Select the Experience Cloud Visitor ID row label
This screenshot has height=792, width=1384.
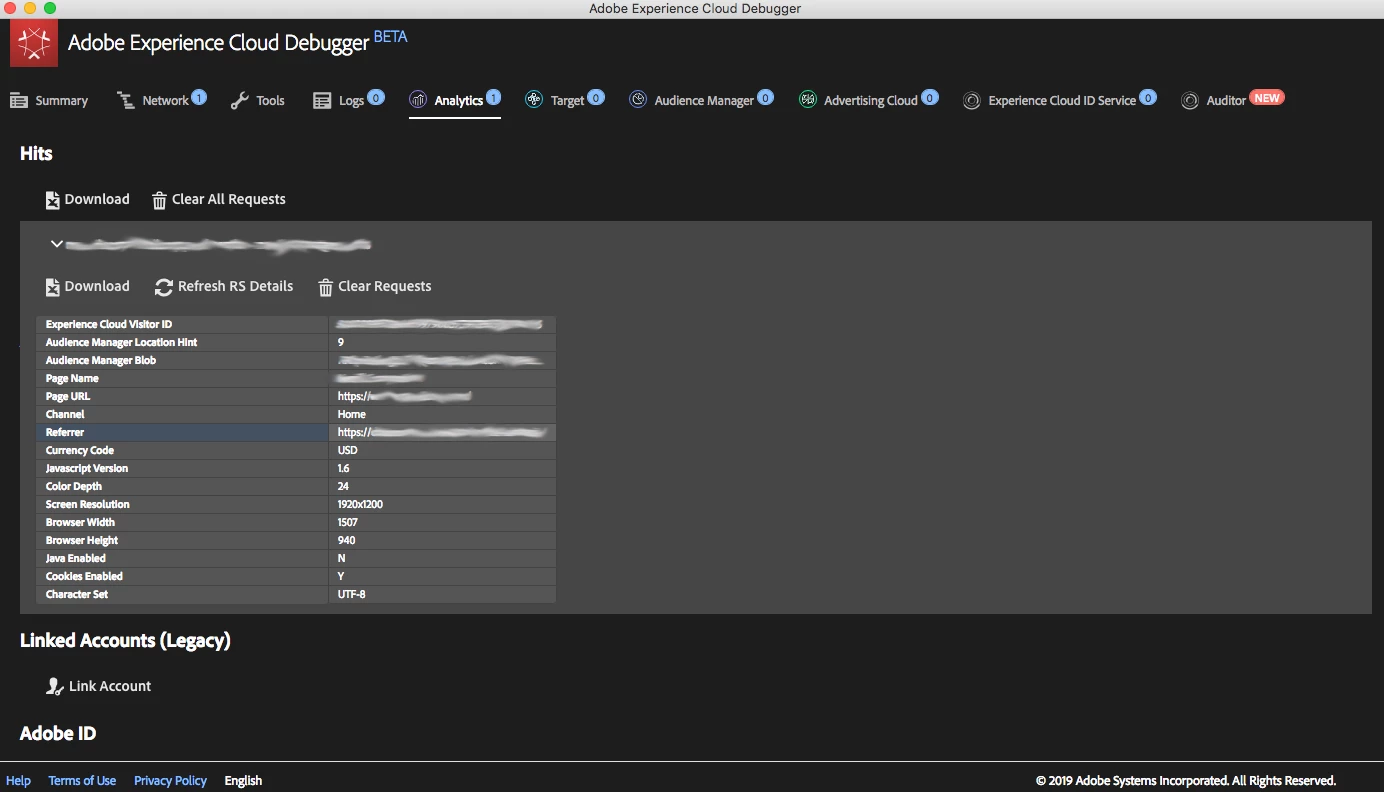[109, 325]
